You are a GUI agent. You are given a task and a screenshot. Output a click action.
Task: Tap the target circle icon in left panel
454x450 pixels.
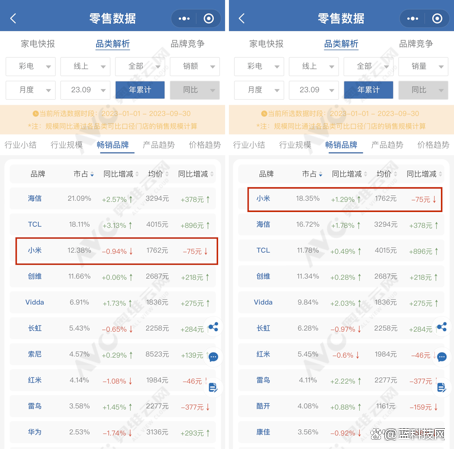point(209,18)
